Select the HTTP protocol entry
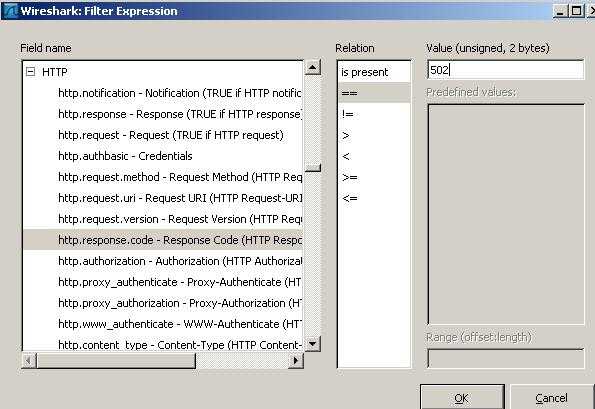Image resolution: width=595 pixels, height=409 pixels. (55, 72)
